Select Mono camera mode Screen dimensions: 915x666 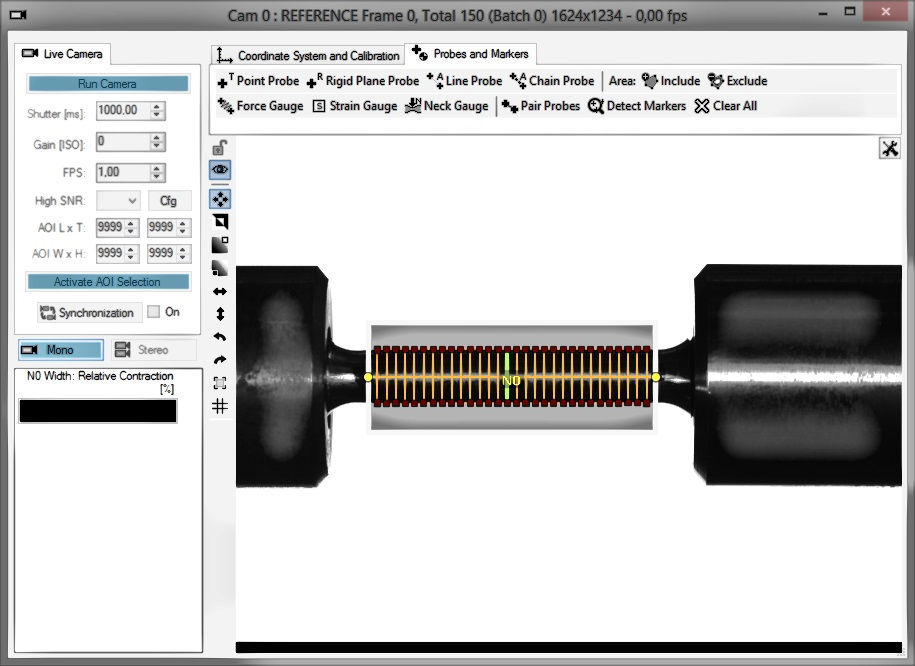tap(61, 350)
